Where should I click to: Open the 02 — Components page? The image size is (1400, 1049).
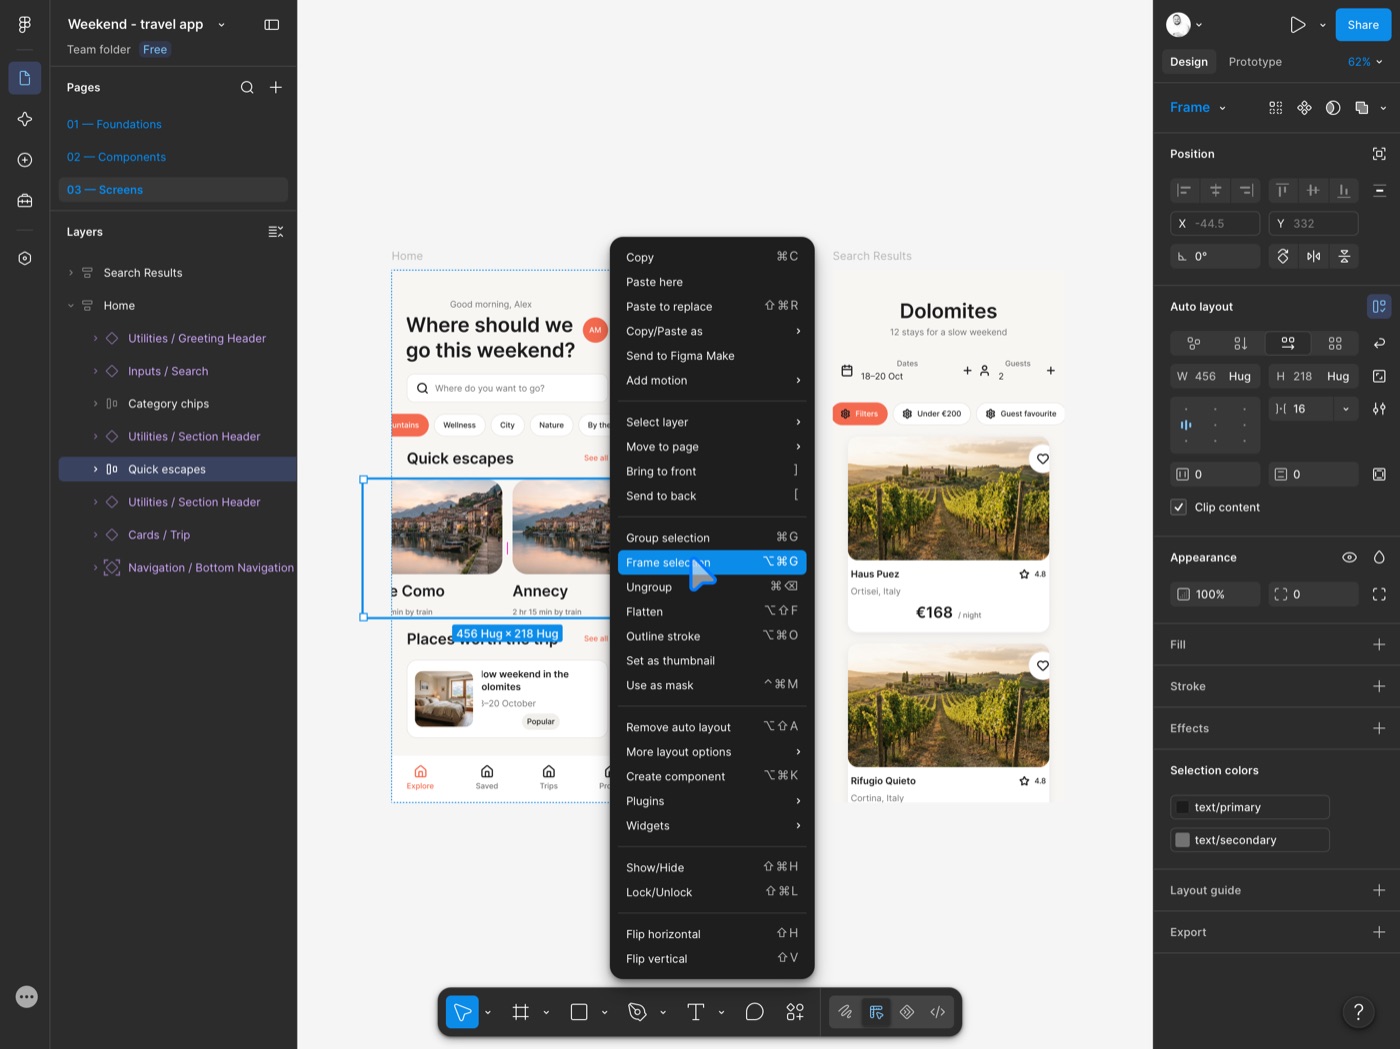[x=116, y=157]
